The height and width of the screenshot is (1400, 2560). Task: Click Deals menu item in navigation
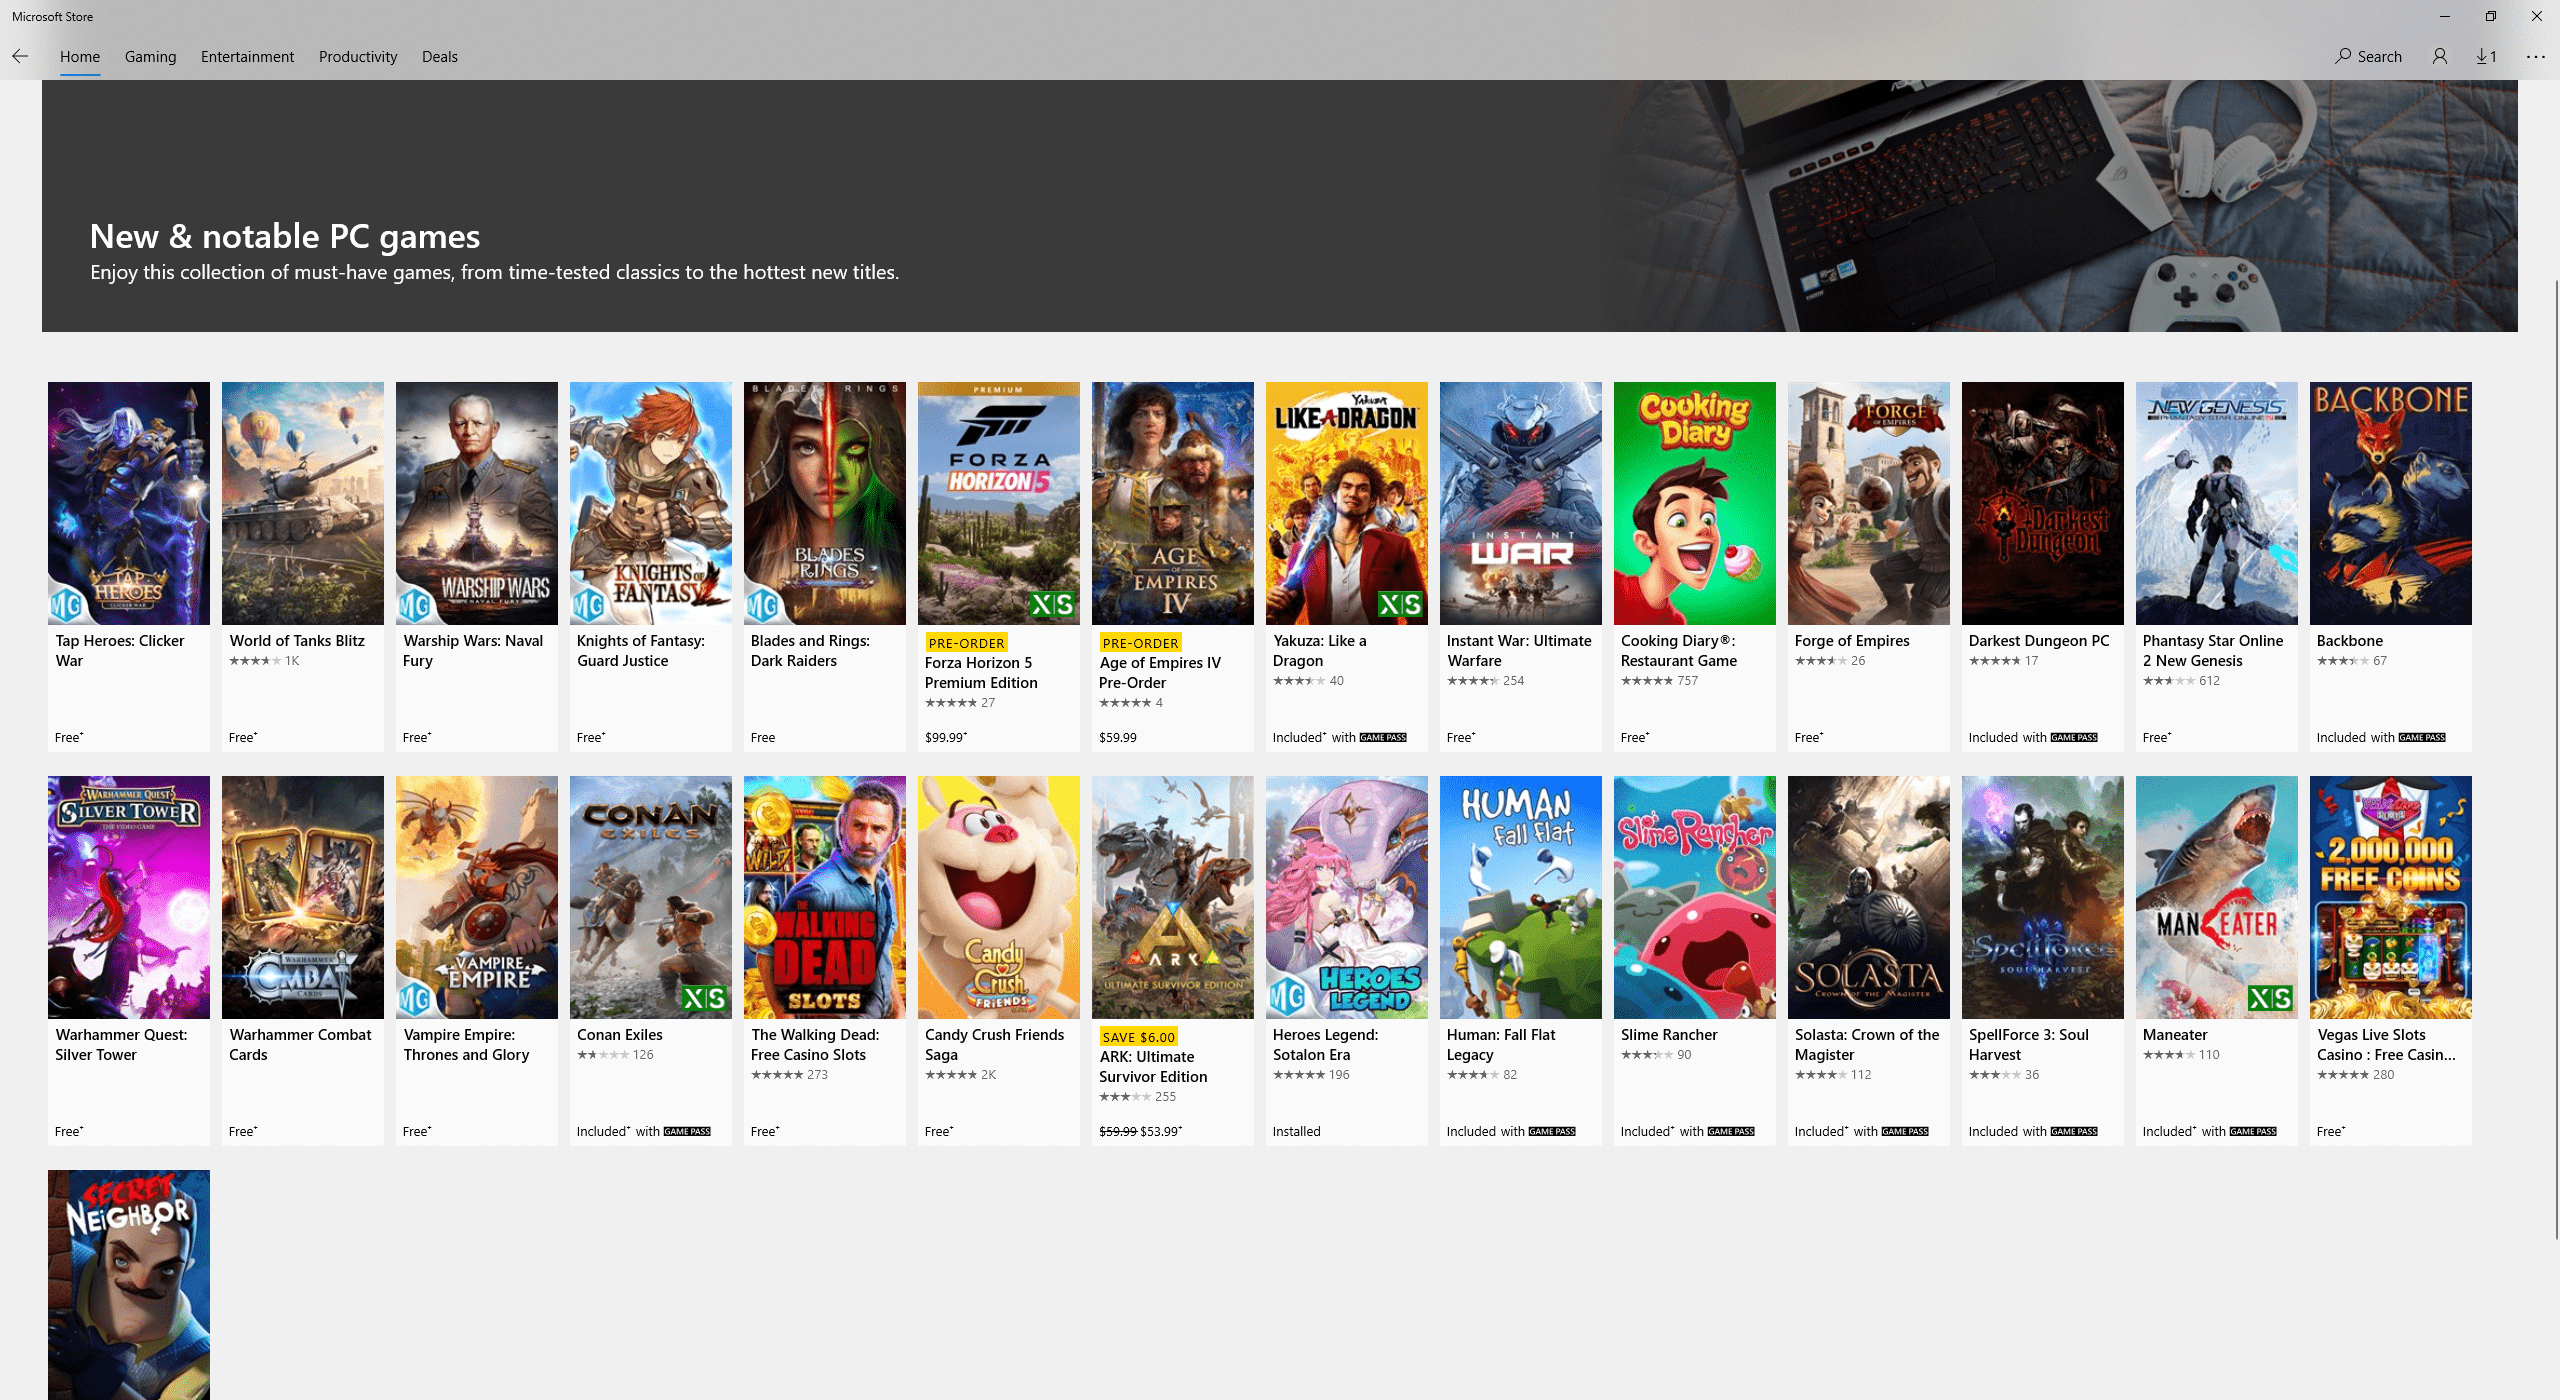point(438,55)
